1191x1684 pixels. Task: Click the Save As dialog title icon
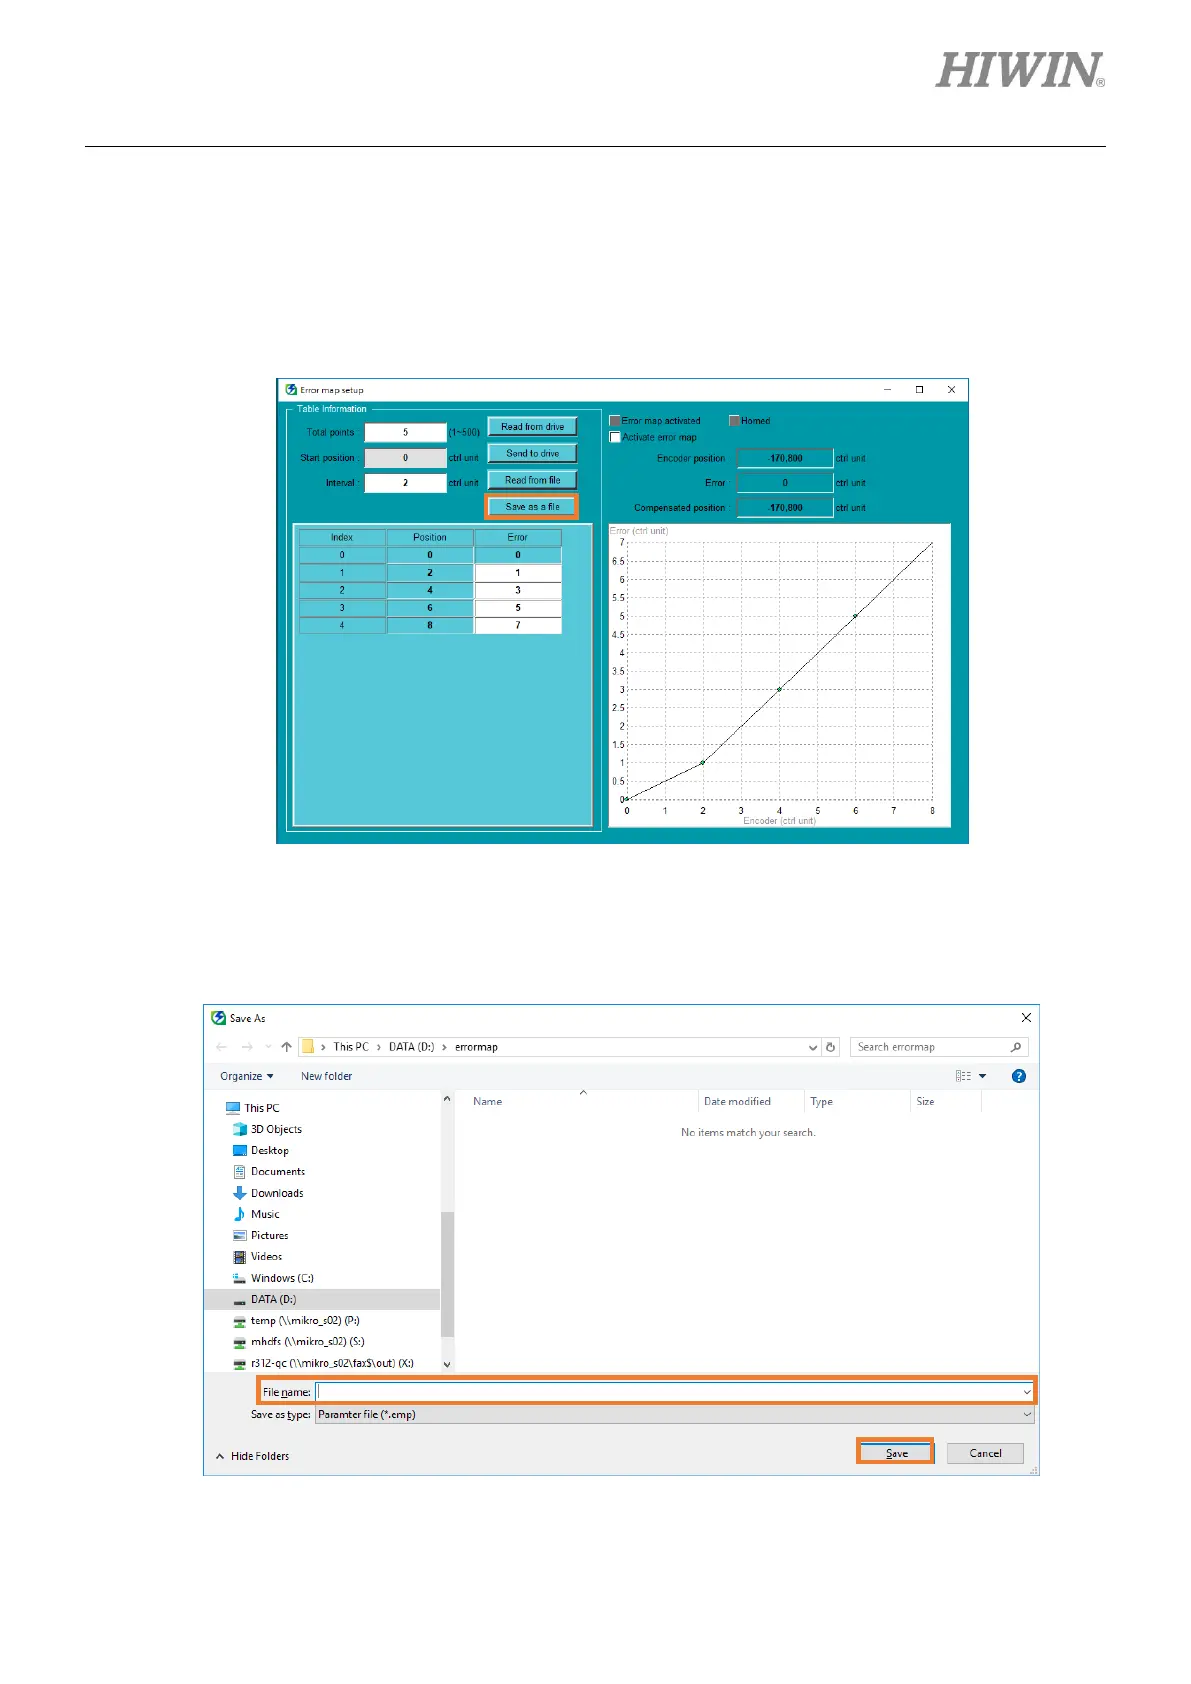point(218,1018)
